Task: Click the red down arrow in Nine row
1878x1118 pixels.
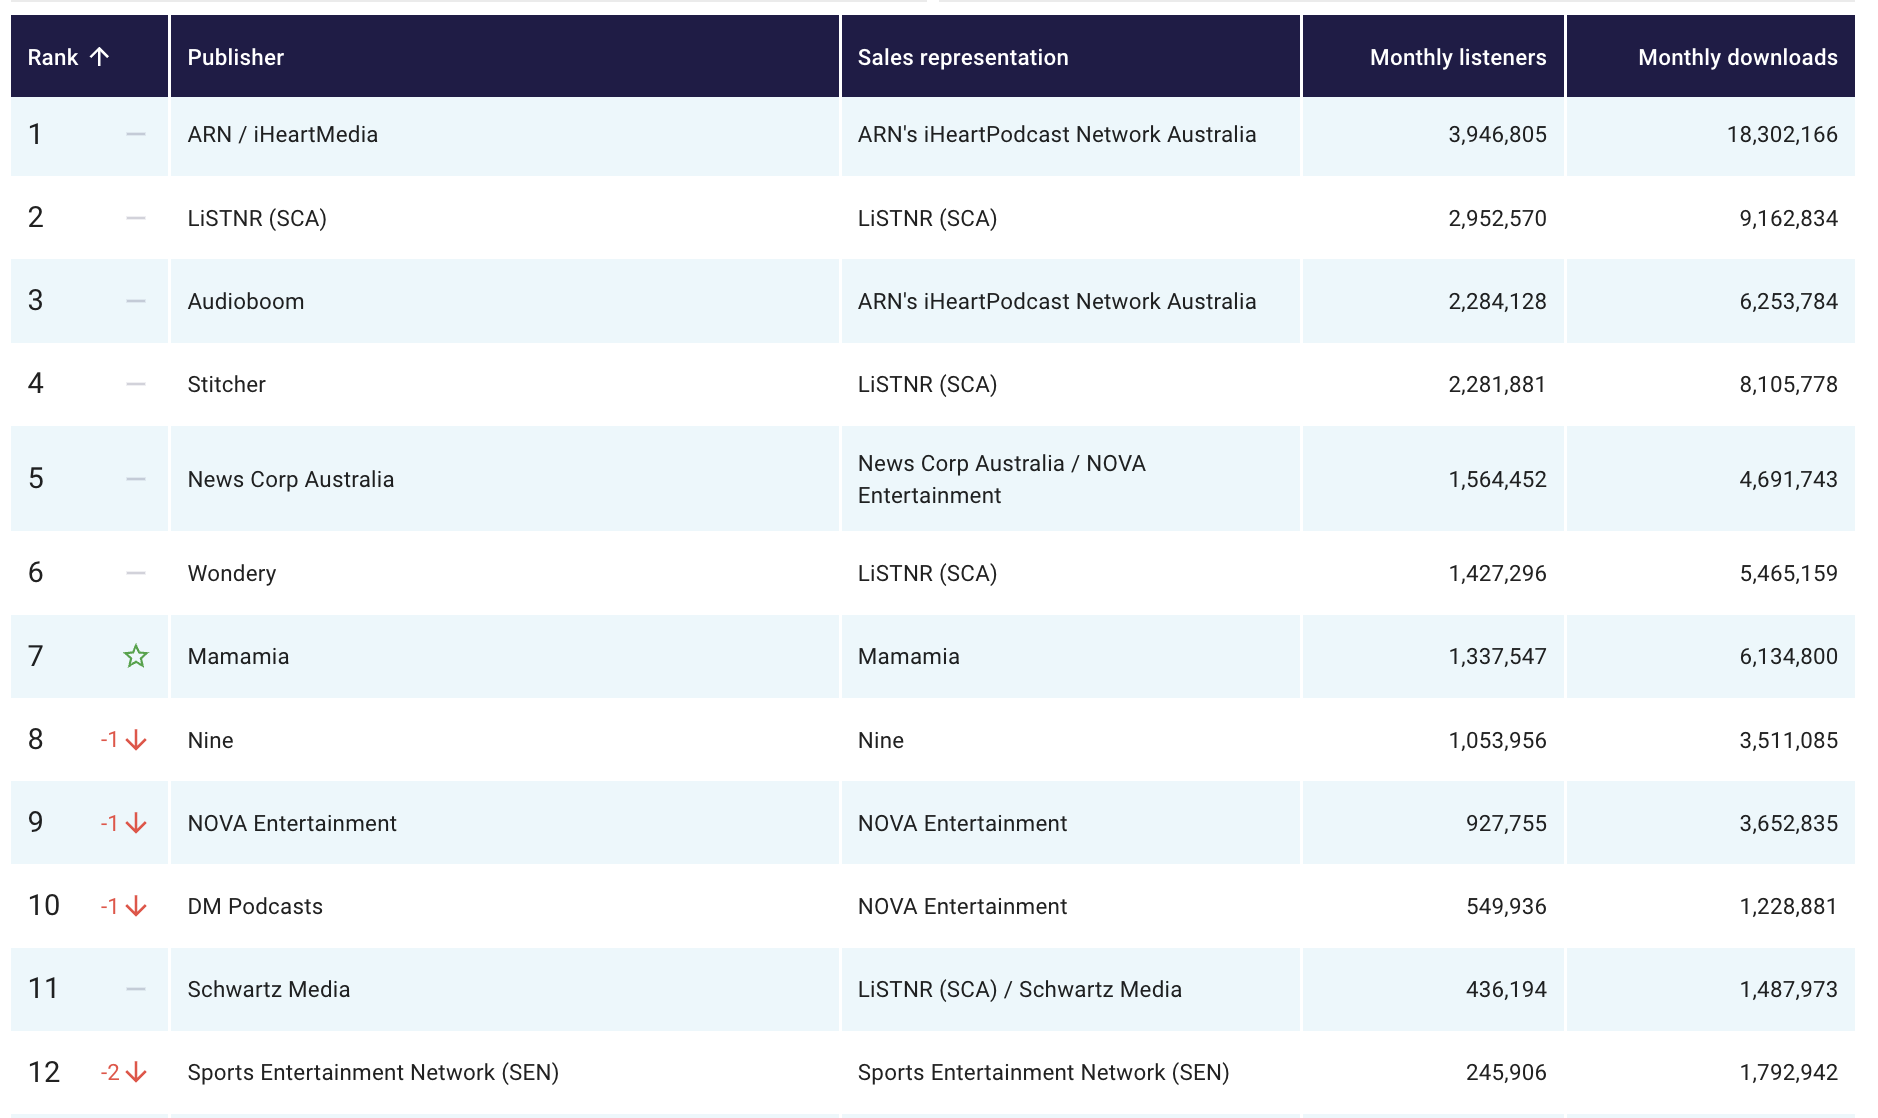Action: coord(136,740)
